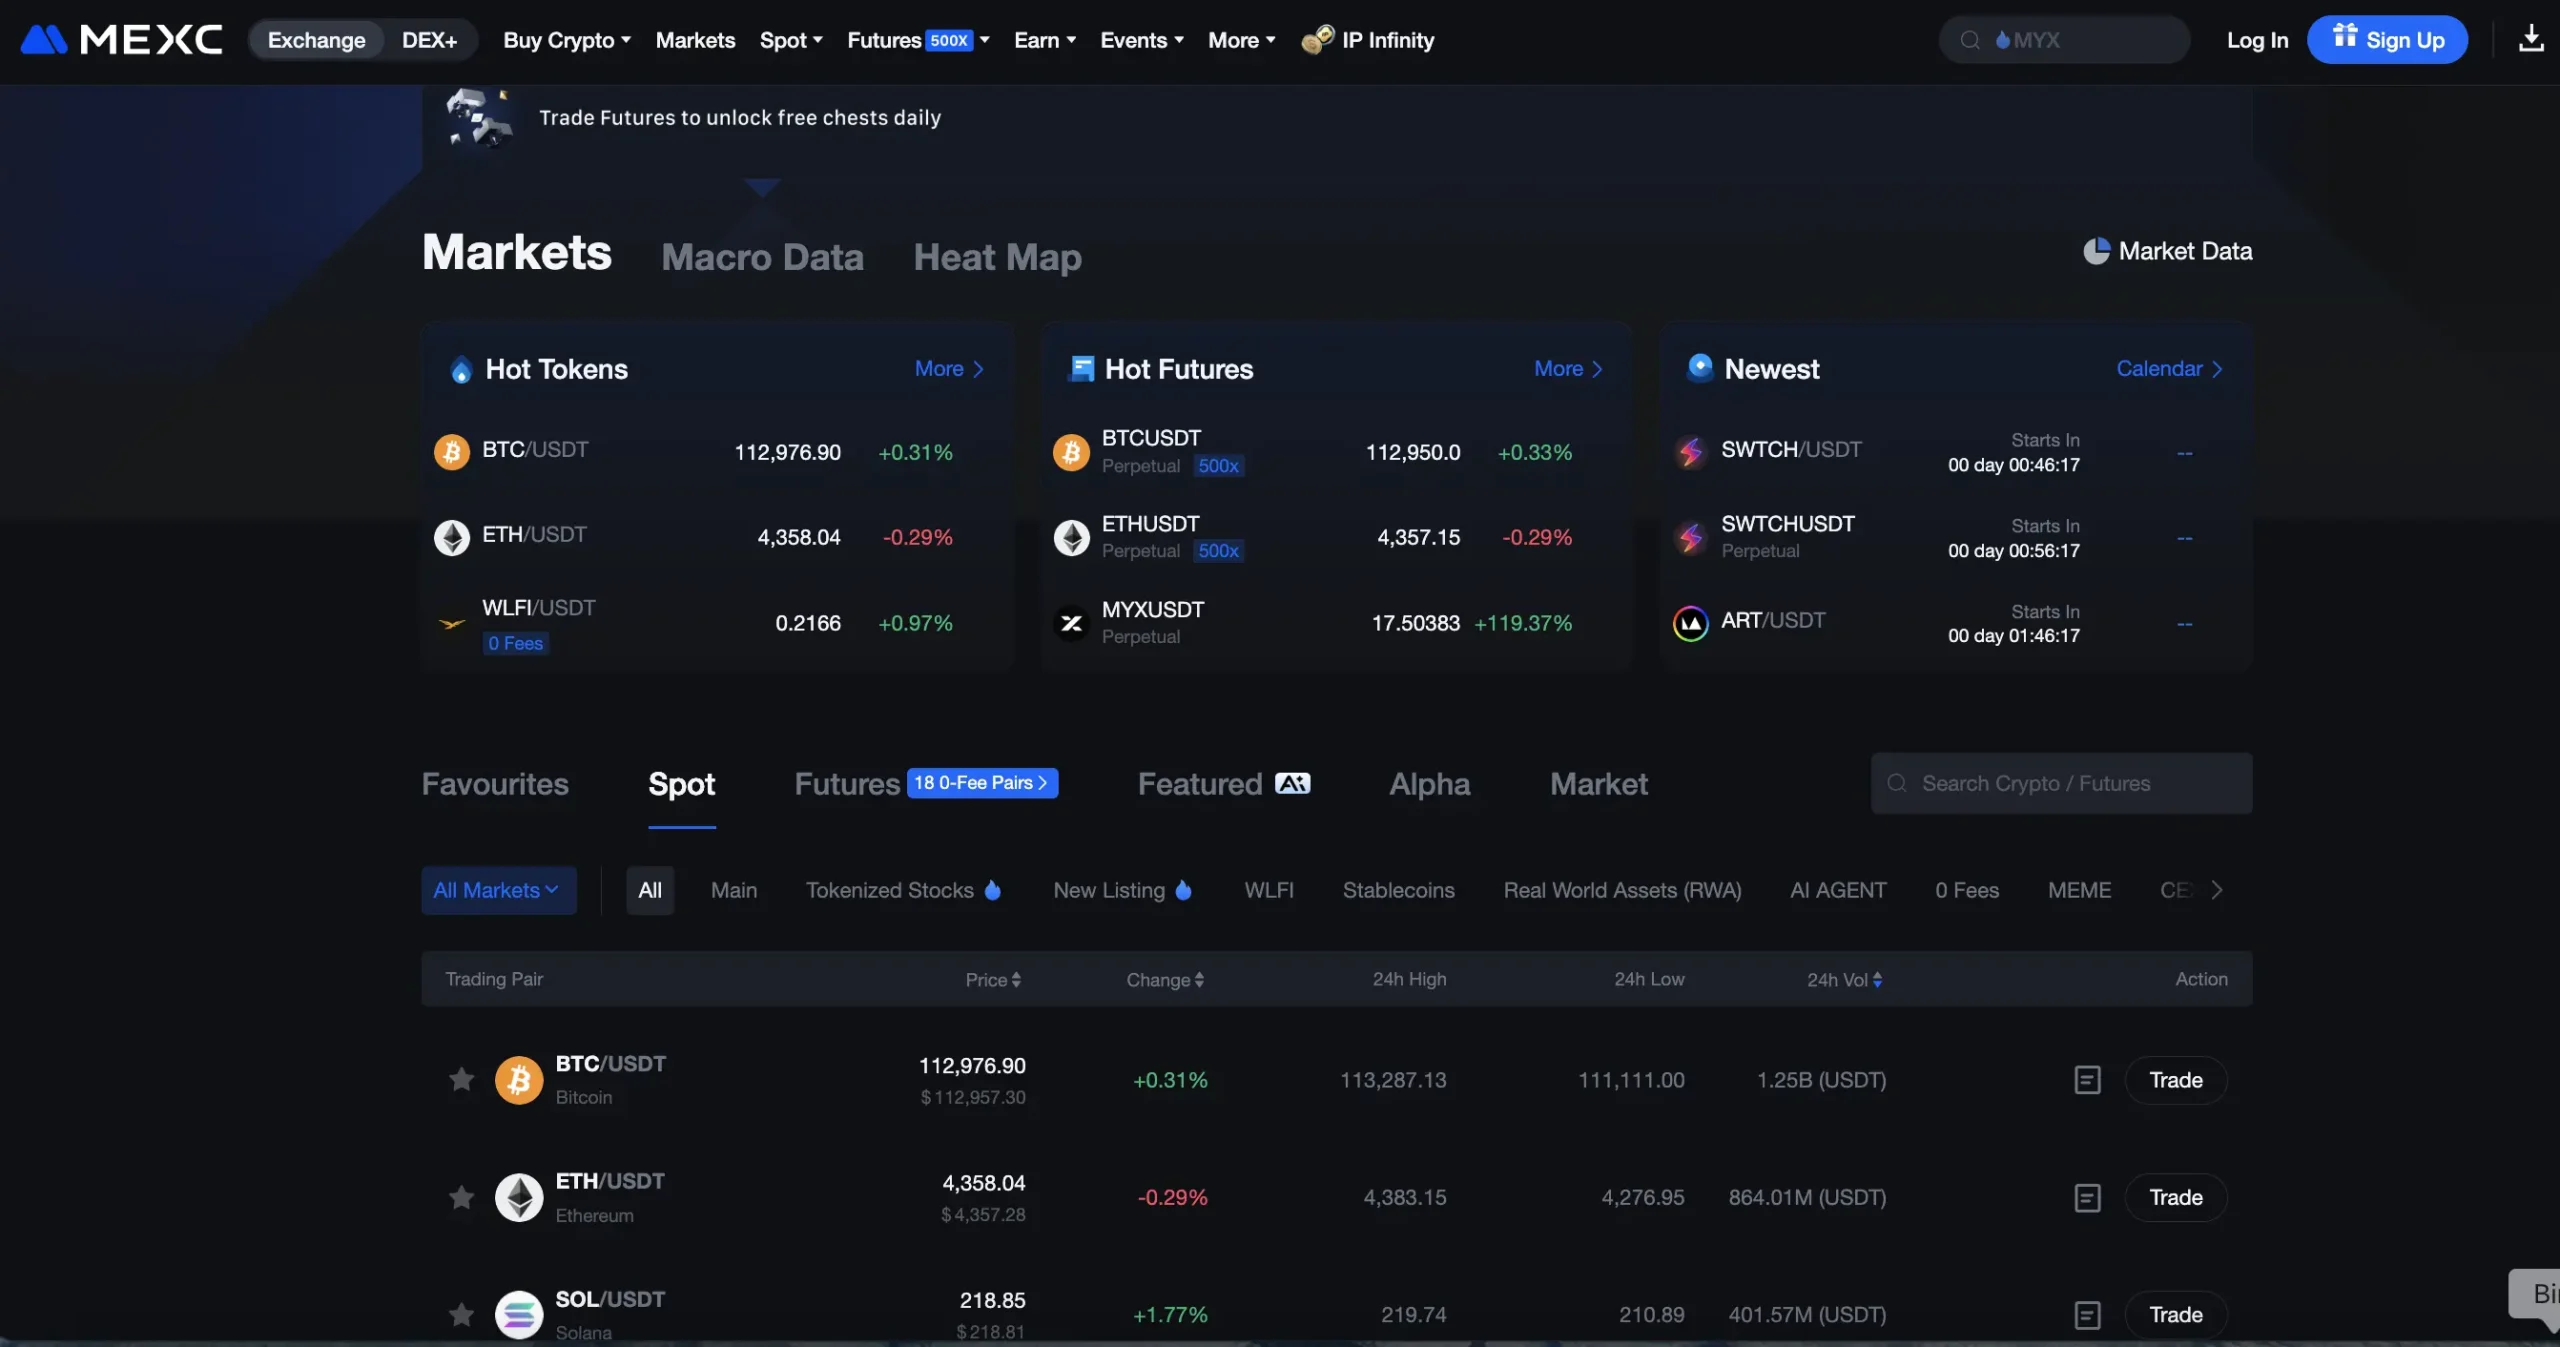Screen dimensions: 2560x1347
Task: Expand the Events dropdown menu
Action: (1142, 40)
